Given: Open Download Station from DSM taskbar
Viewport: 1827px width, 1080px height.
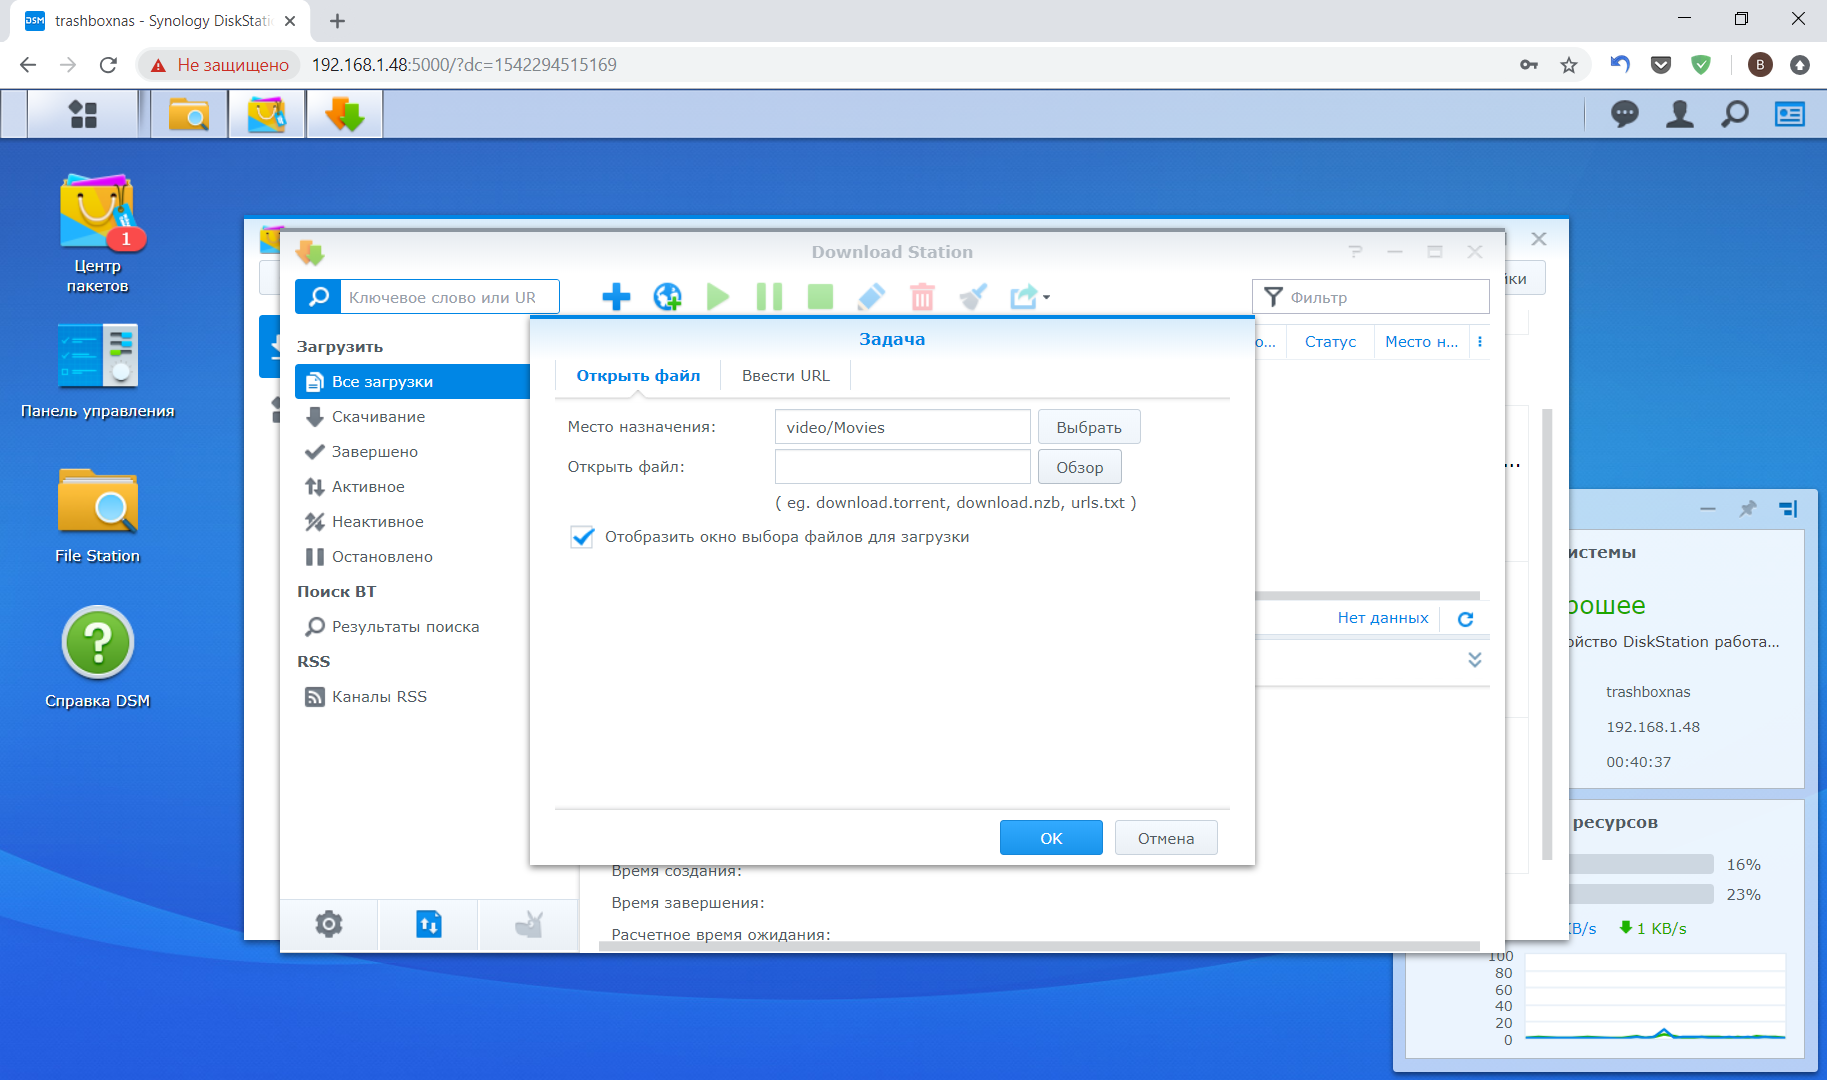Looking at the screenshot, I should (x=344, y=114).
